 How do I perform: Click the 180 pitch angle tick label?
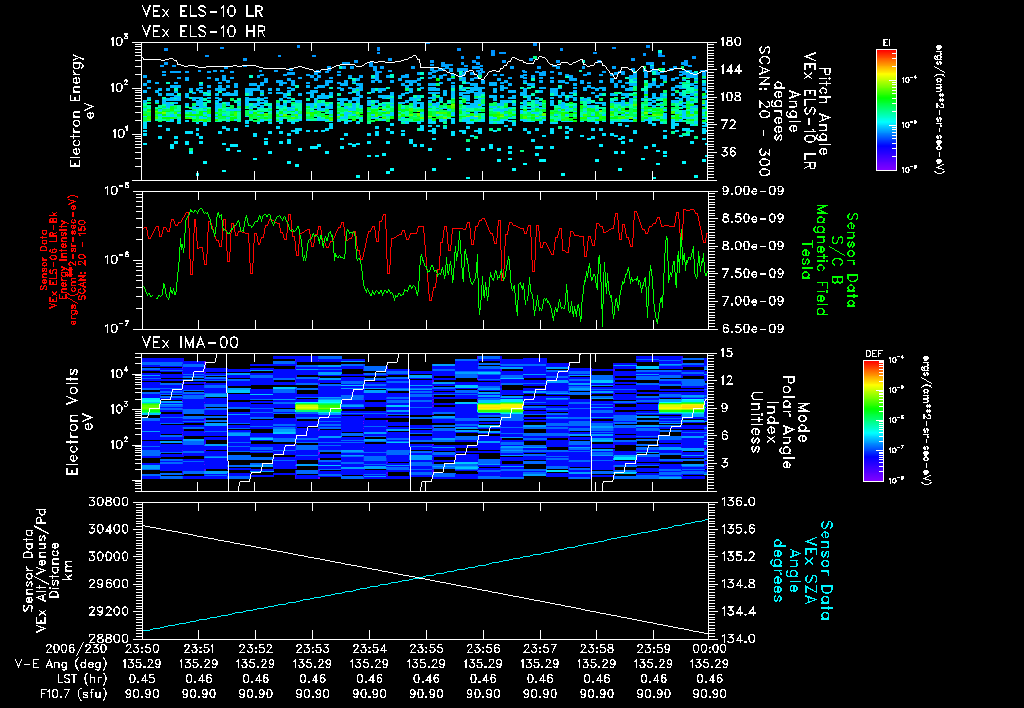click(730, 42)
